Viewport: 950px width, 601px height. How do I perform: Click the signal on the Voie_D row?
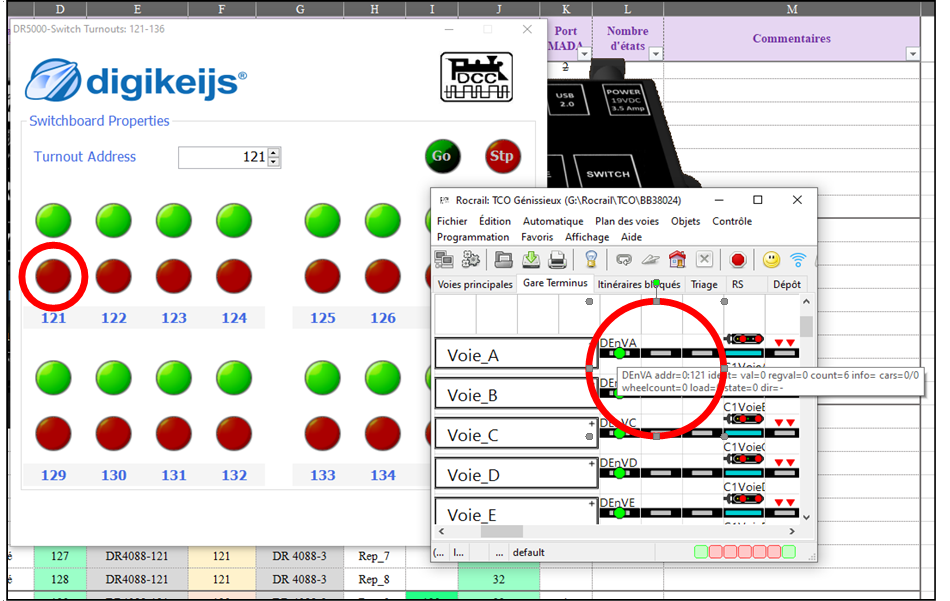tap(745, 459)
